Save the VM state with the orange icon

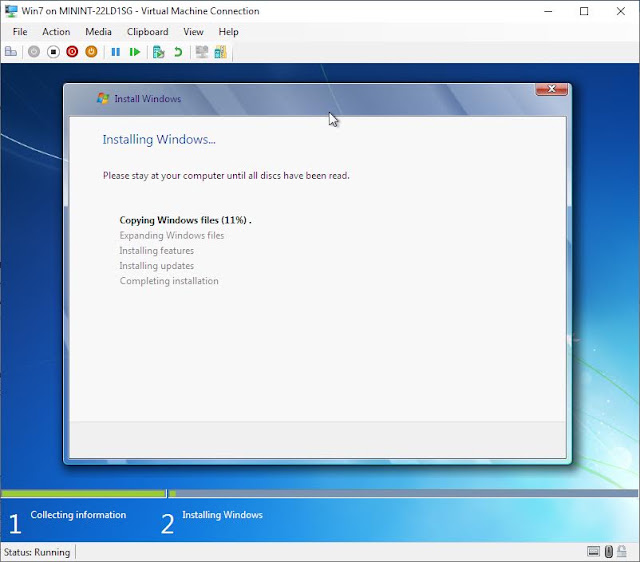pyautogui.click(x=91, y=52)
